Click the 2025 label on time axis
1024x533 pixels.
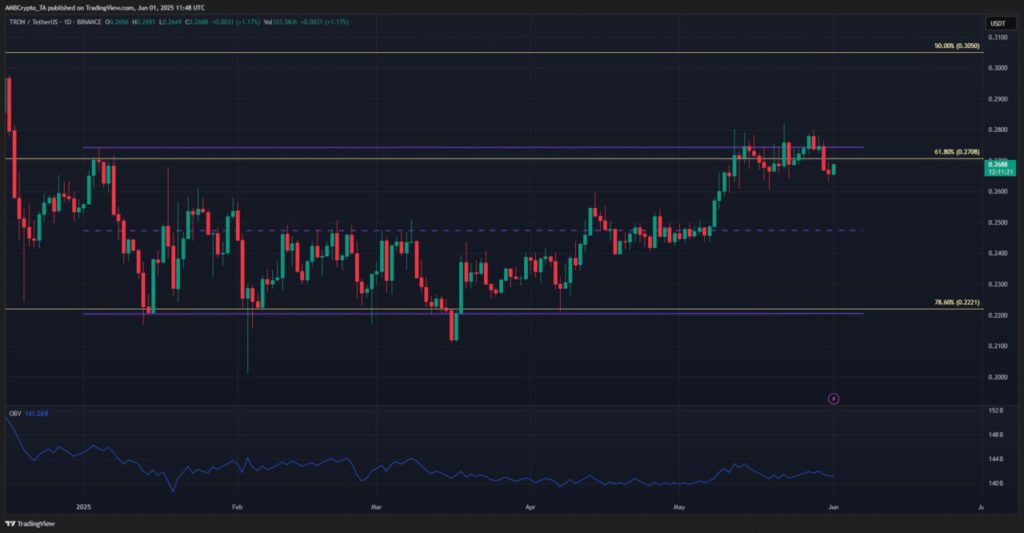point(84,507)
